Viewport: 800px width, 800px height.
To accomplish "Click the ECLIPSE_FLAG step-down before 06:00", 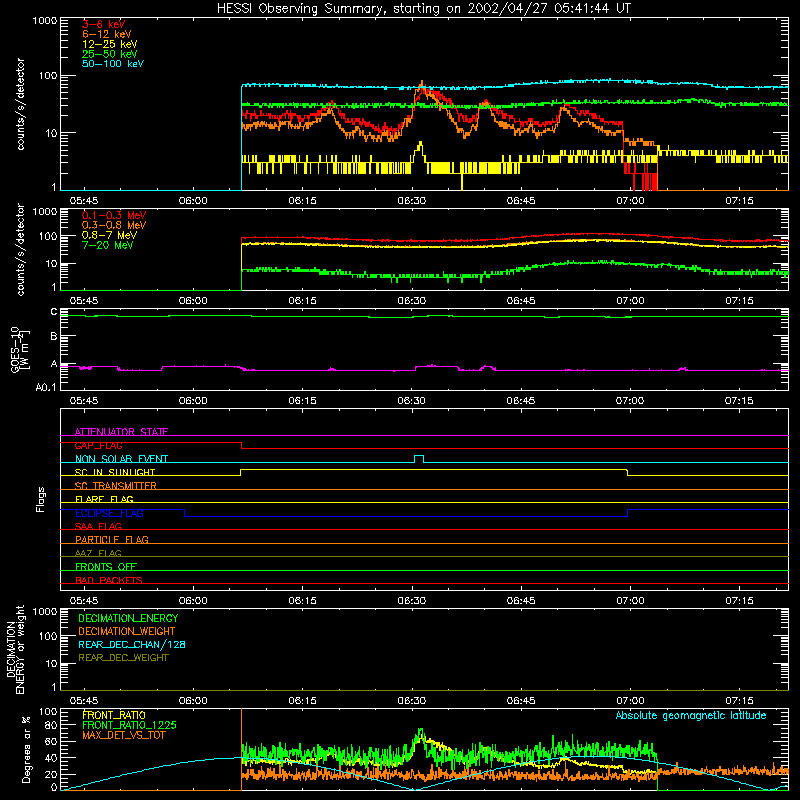I will [x=185, y=513].
